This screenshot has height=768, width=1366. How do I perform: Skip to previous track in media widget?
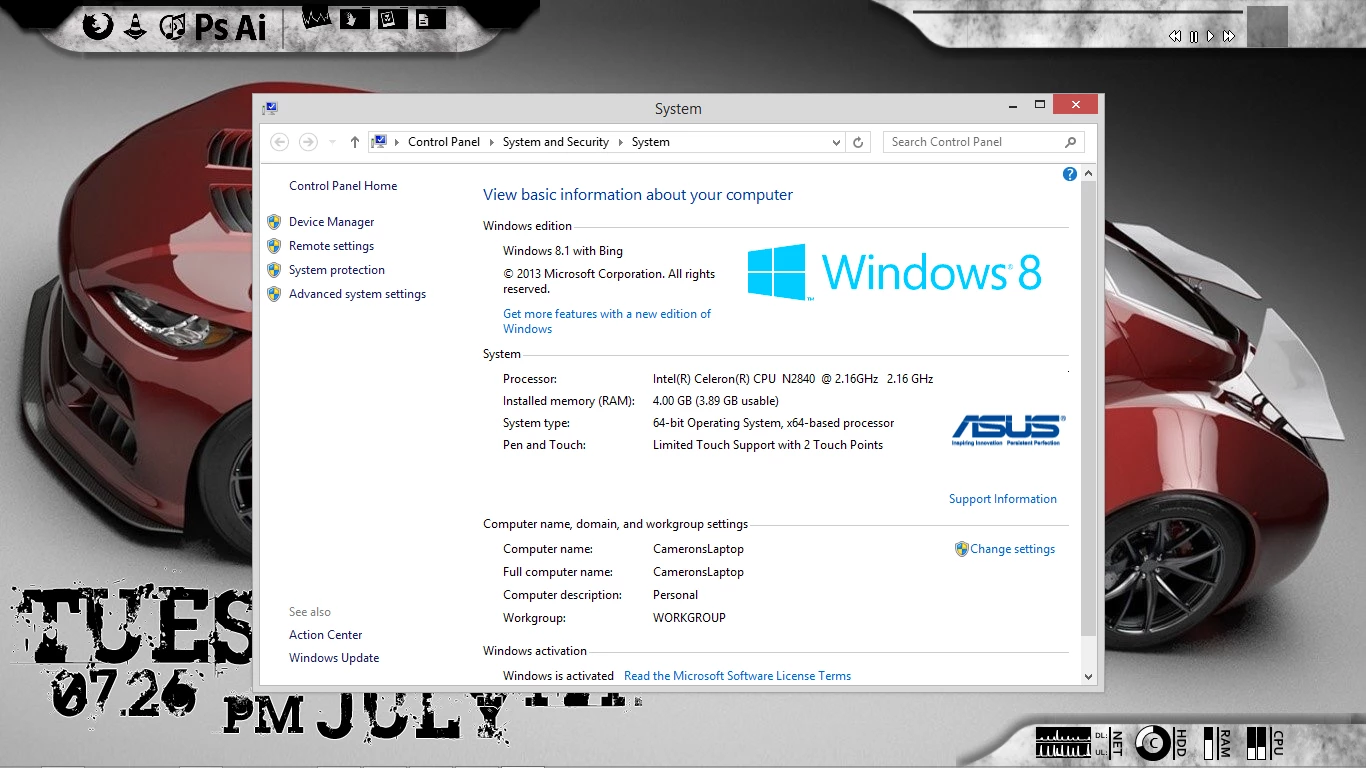(x=1175, y=36)
